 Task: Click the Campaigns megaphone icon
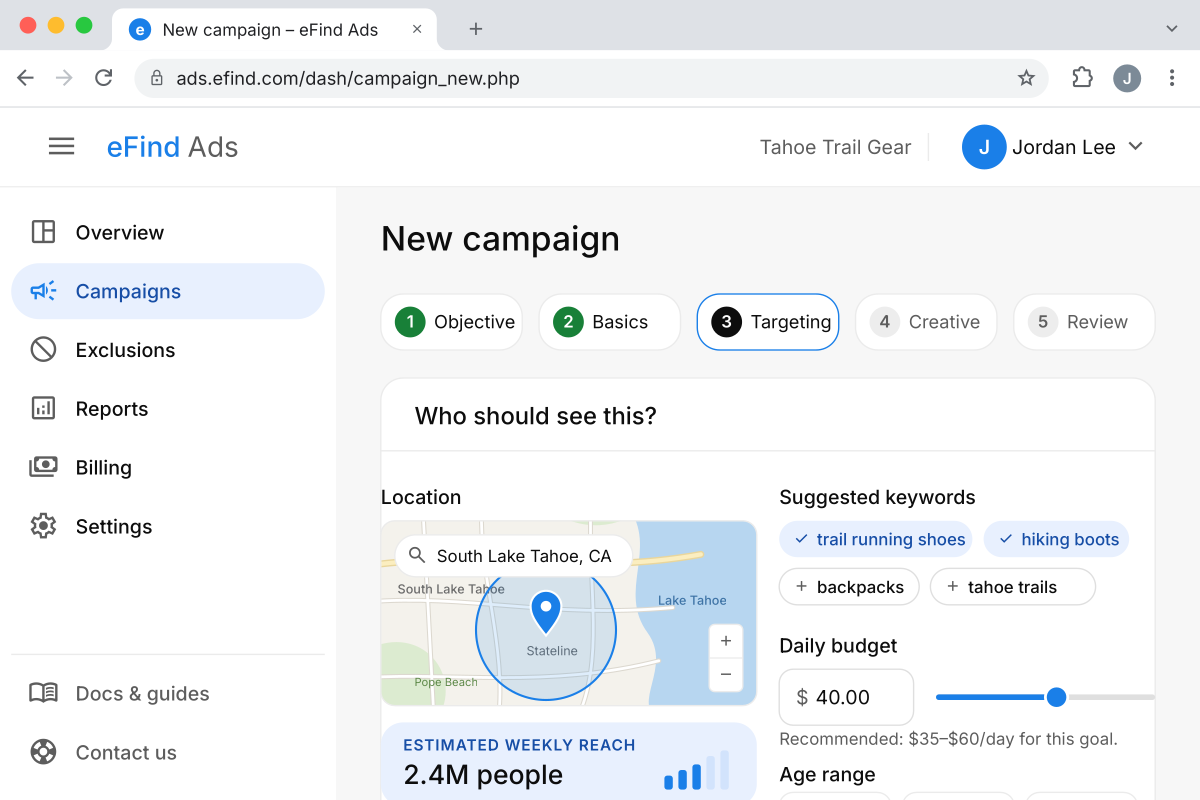point(43,291)
